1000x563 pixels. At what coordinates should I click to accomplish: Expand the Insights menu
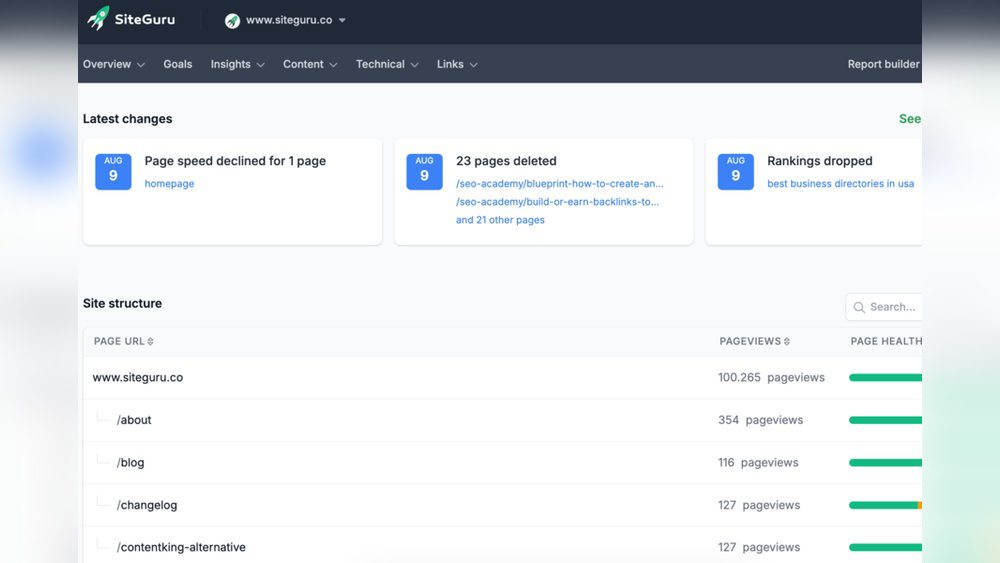[237, 64]
